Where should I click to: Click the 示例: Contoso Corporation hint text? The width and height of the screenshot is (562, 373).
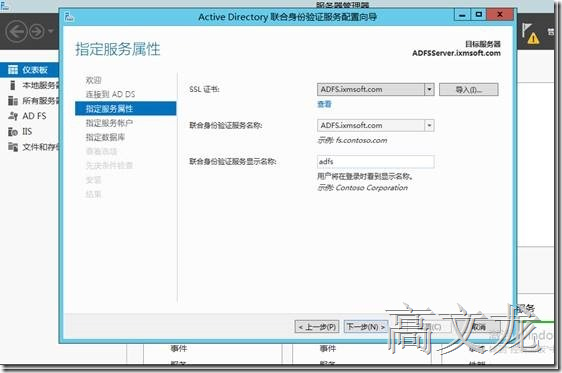point(362,188)
